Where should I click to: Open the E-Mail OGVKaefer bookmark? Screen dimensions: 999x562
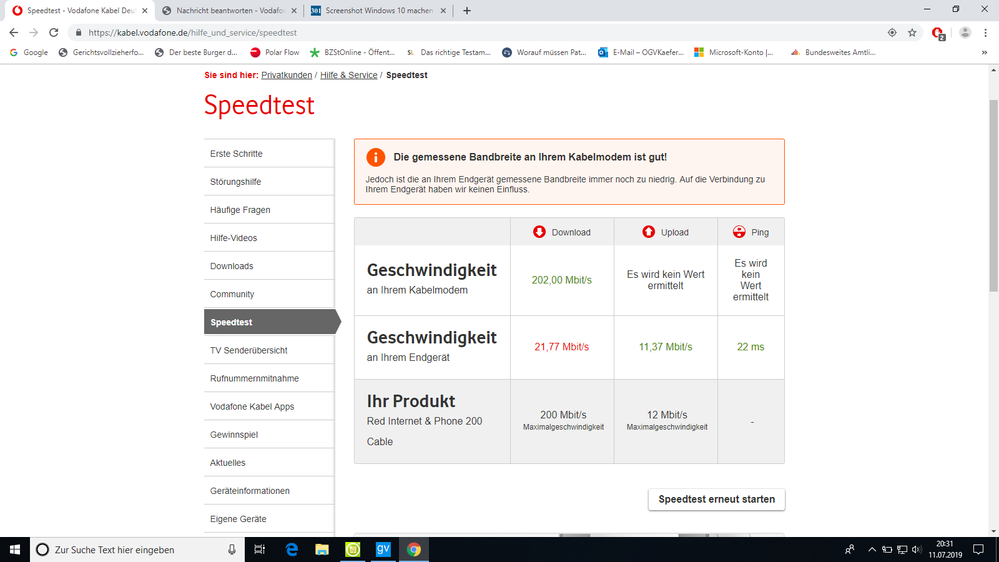640,52
